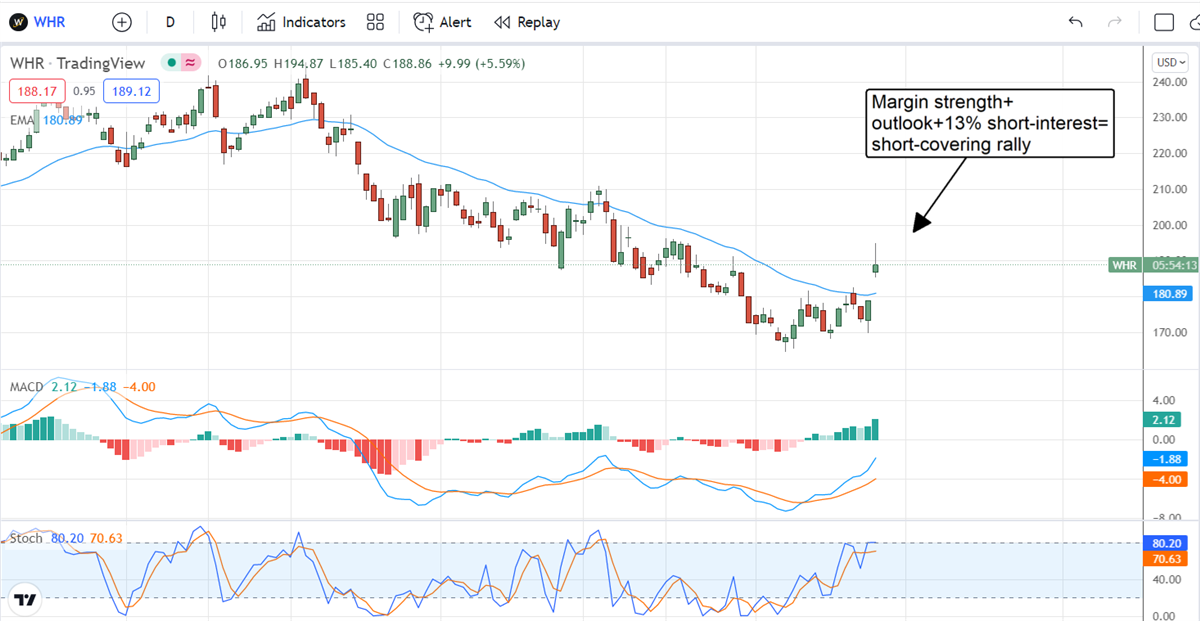Click the blue 189.12 buy price button
The width and height of the screenshot is (1200, 621).
click(132, 92)
